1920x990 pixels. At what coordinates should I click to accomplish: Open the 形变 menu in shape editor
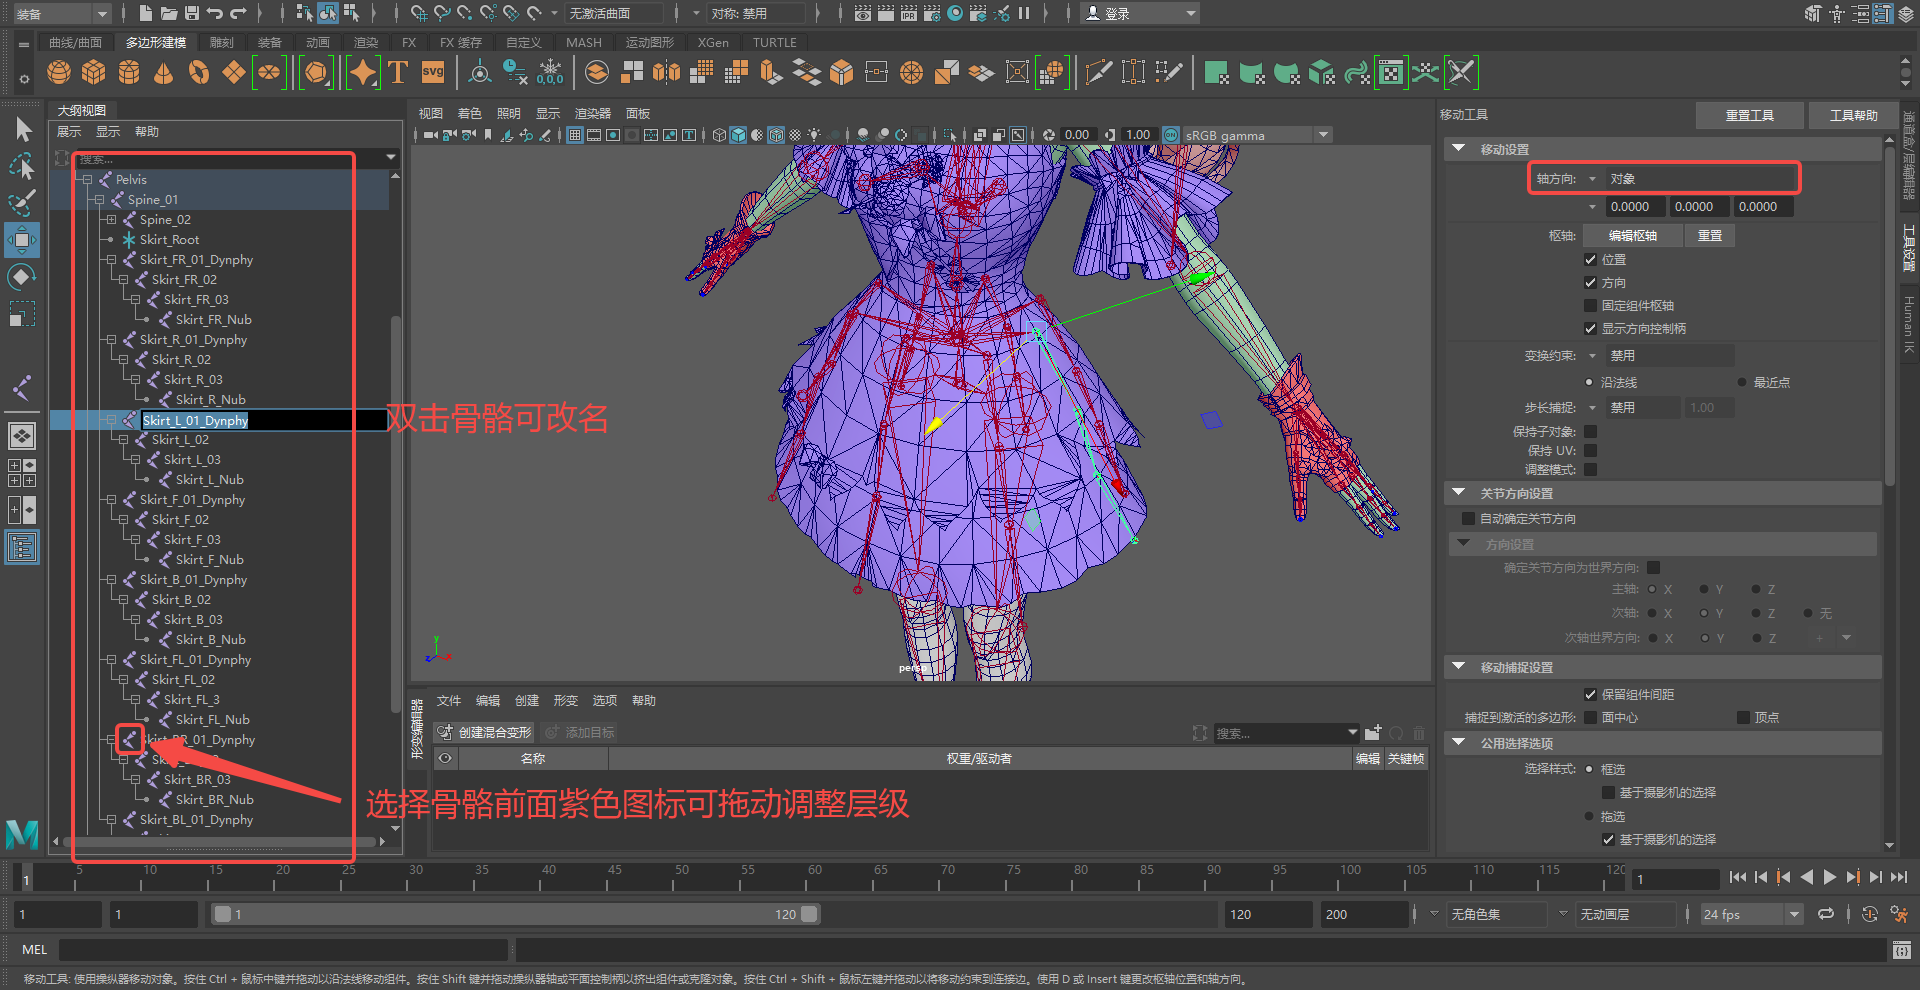pos(566,700)
